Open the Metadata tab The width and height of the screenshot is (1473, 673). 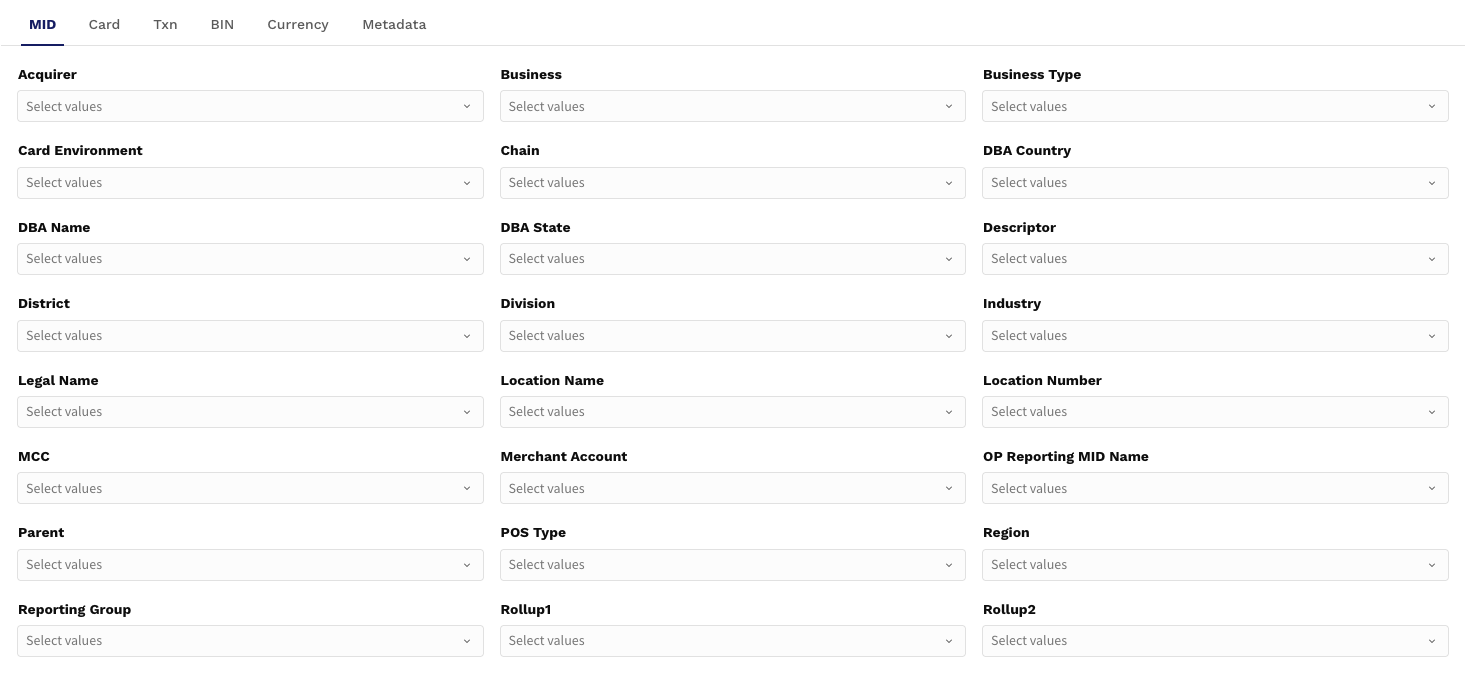pos(394,24)
